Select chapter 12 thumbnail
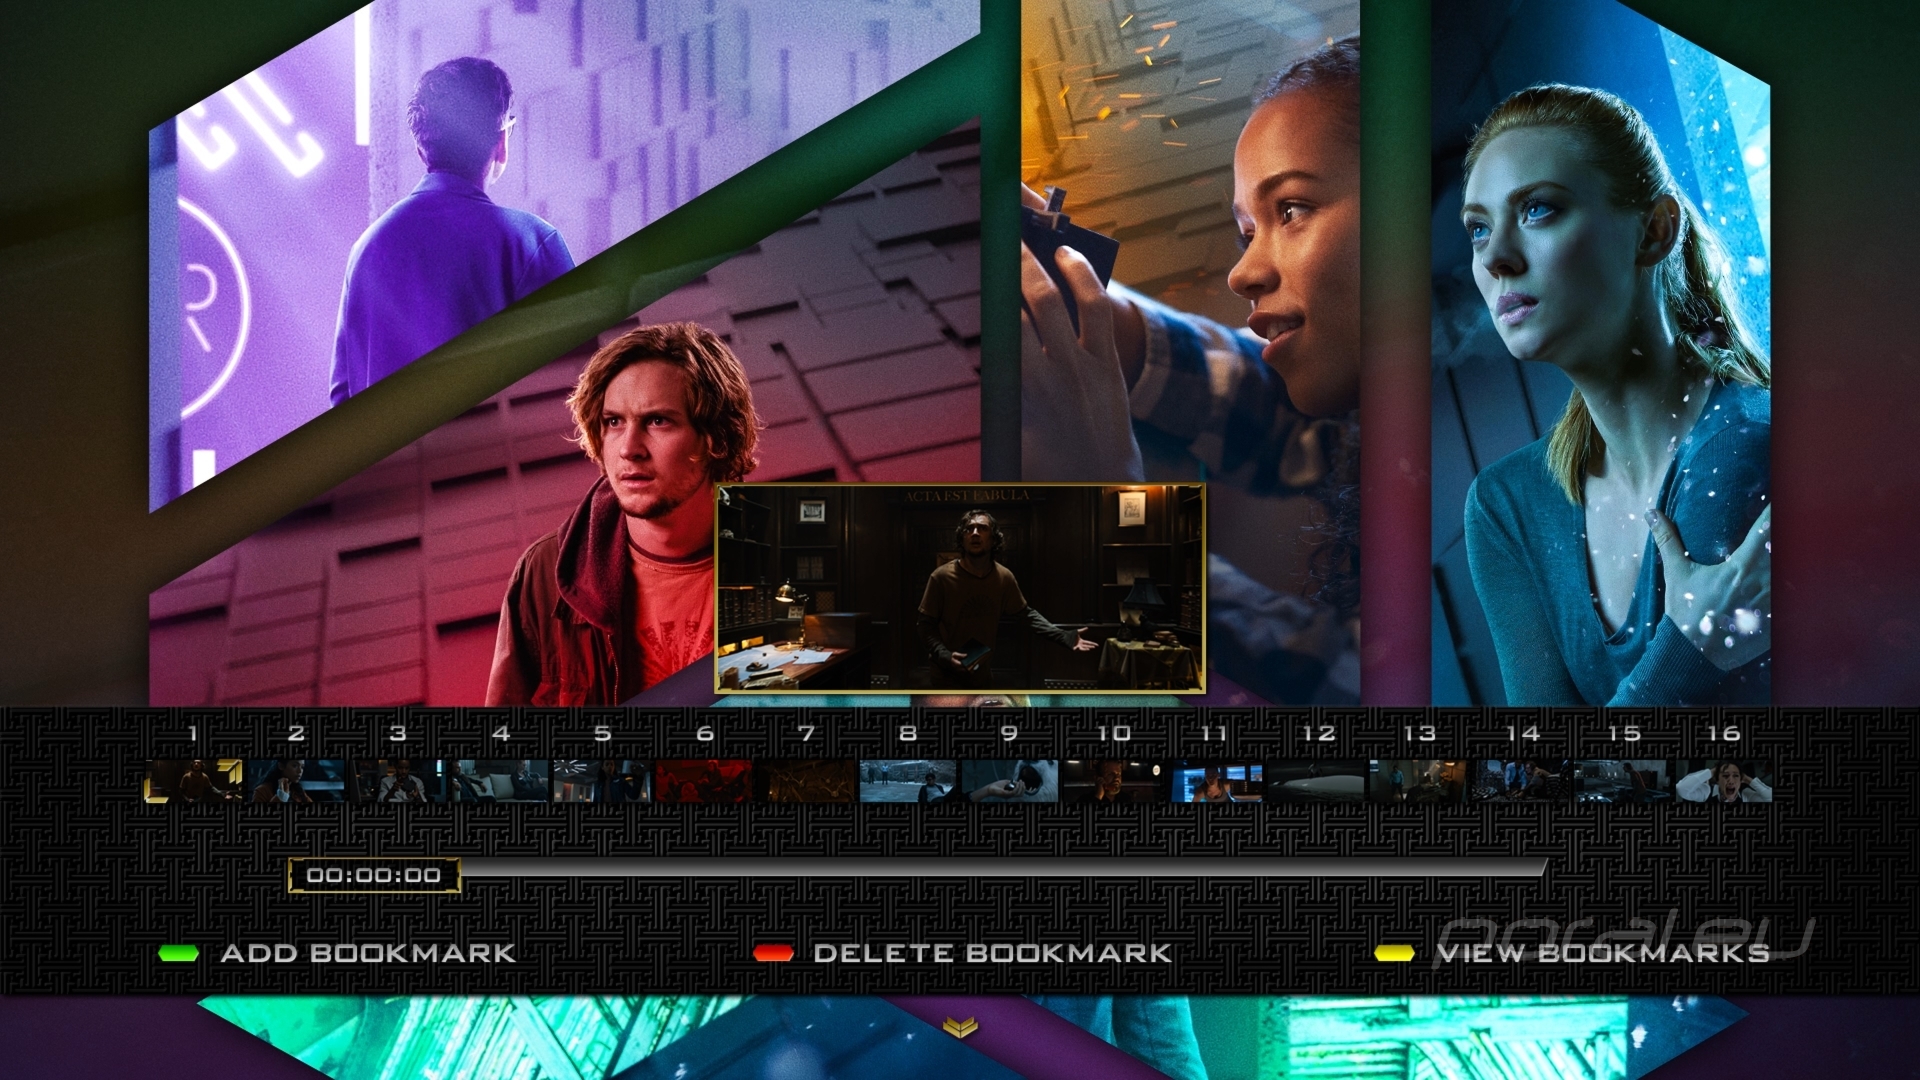Viewport: 1920px width, 1080px height. 1316,781
